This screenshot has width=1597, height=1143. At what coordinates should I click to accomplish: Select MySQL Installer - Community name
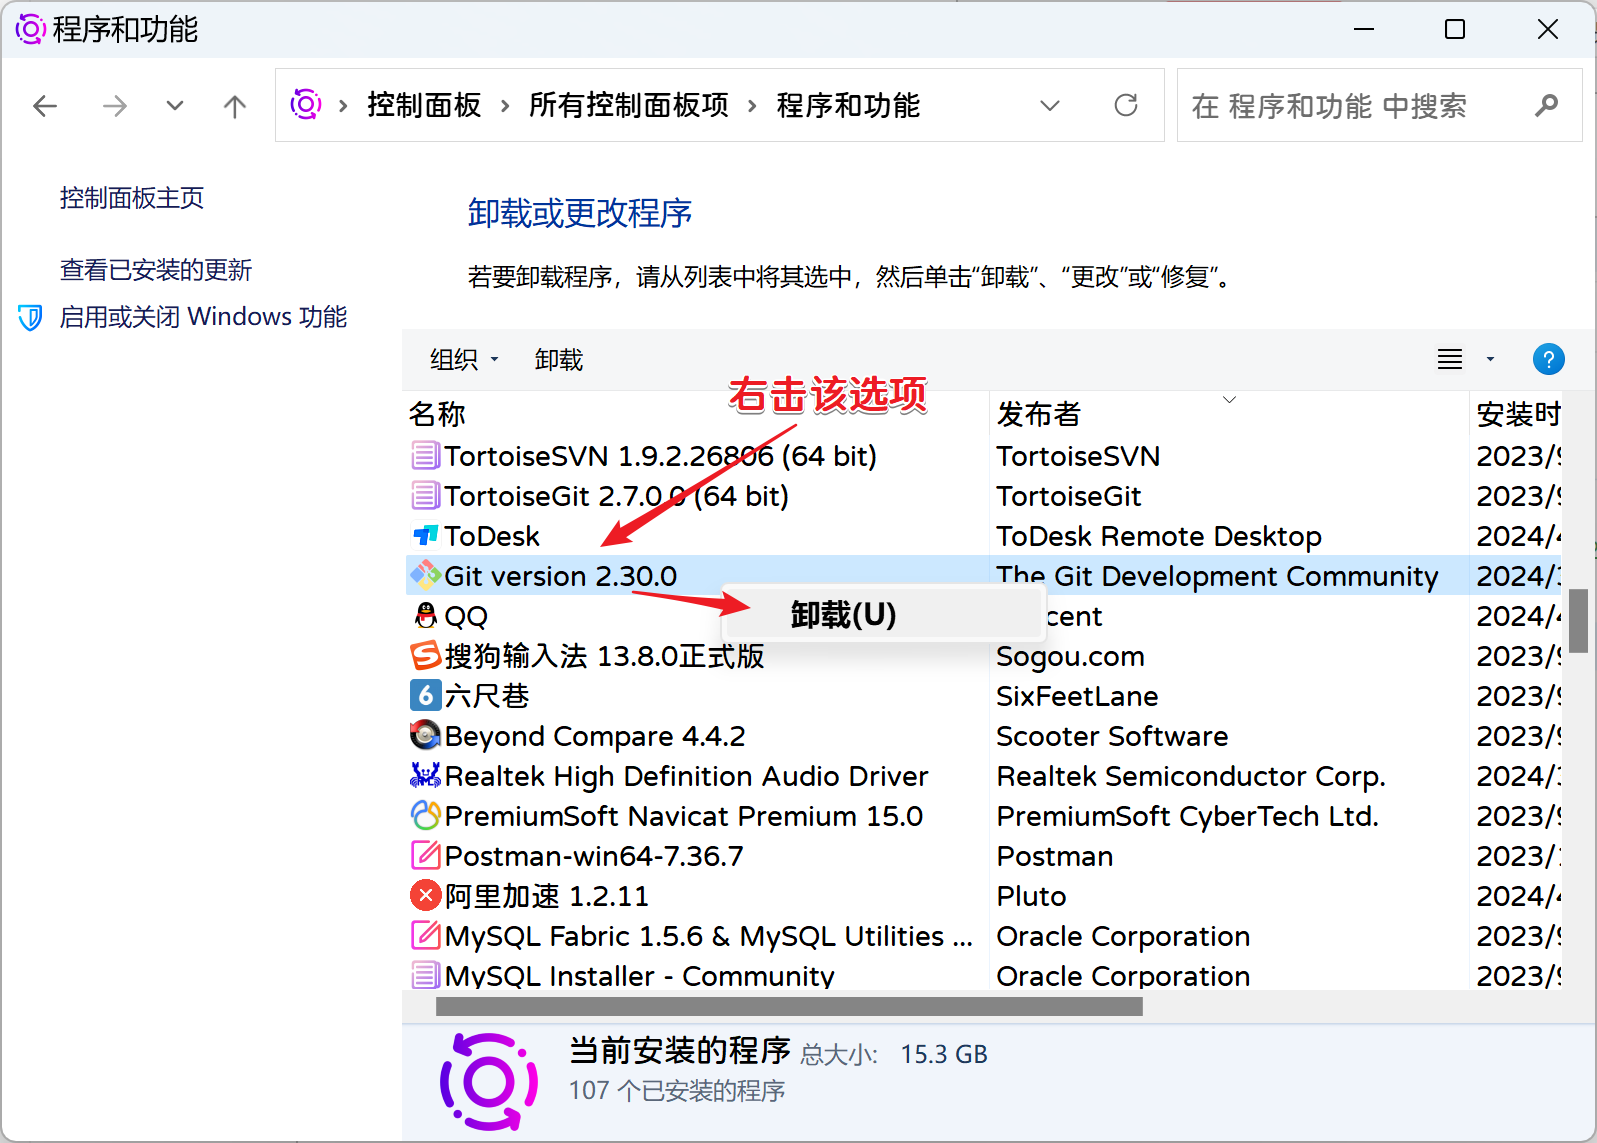coord(639,976)
